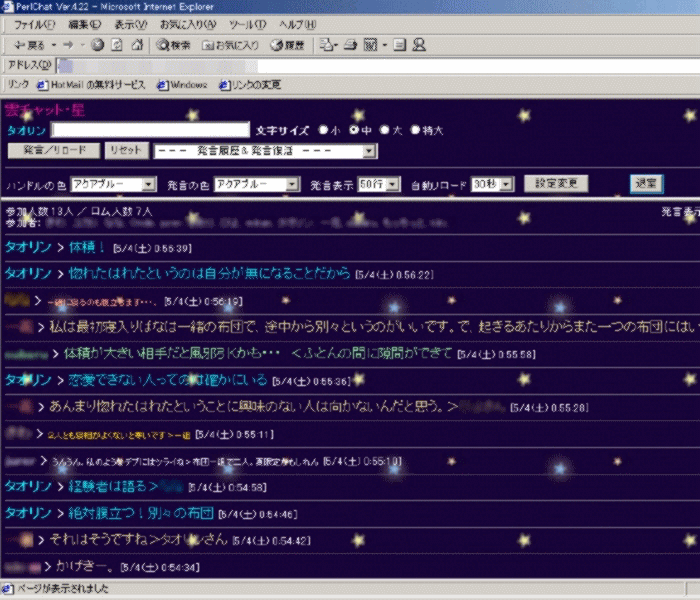This screenshot has width=700, height=600.
Task: Select the 小 font size radio button
Action: coord(322,130)
